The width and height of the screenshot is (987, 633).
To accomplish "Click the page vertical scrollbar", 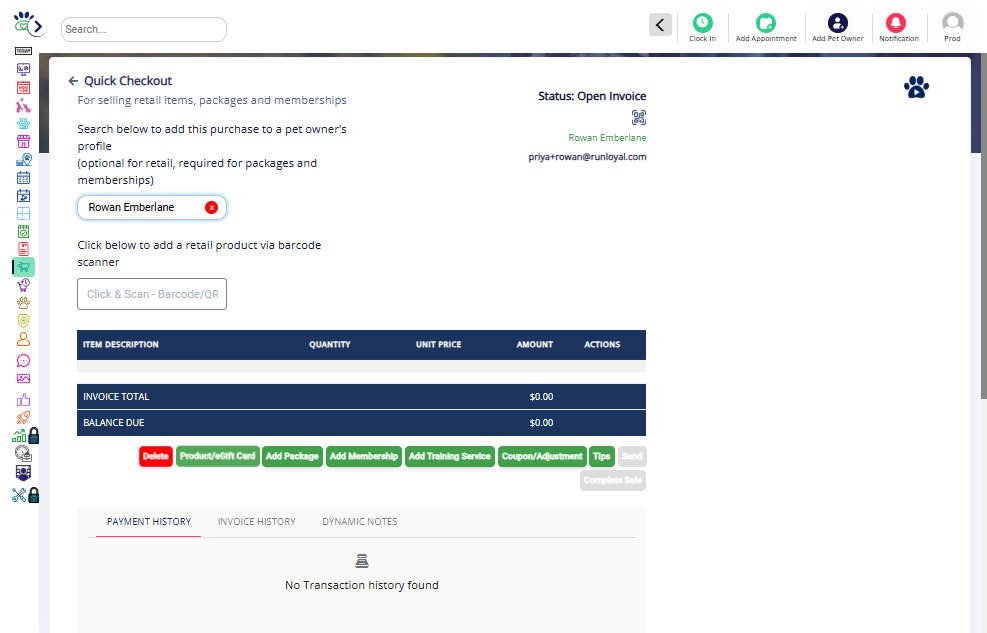I will tap(983, 227).
